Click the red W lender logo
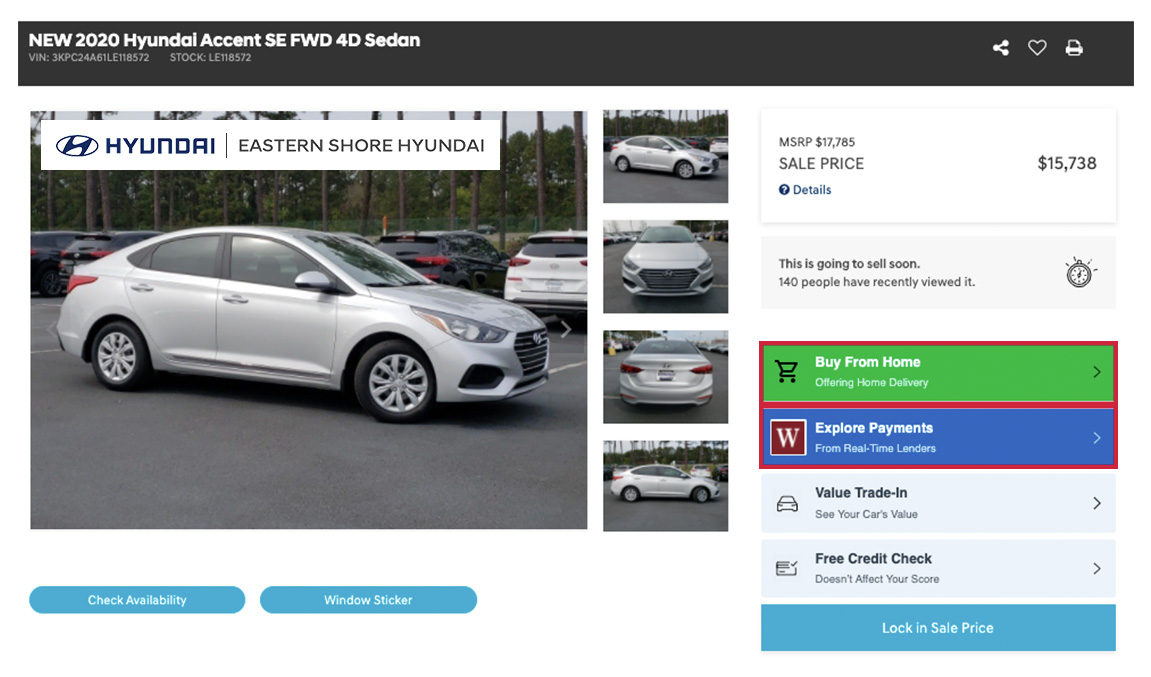The height and width of the screenshot is (677, 1151). pos(788,438)
